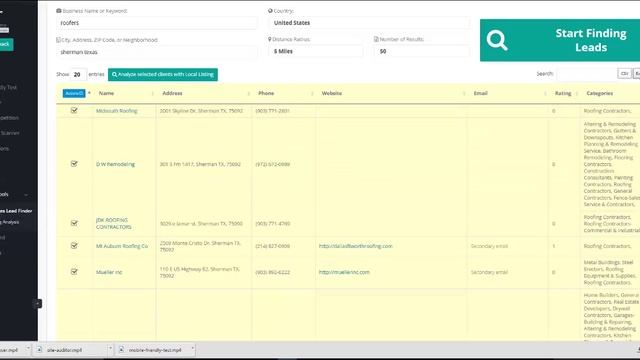
Task: Open the Distance Radius 5 Miles dropdown
Action: (316, 51)
